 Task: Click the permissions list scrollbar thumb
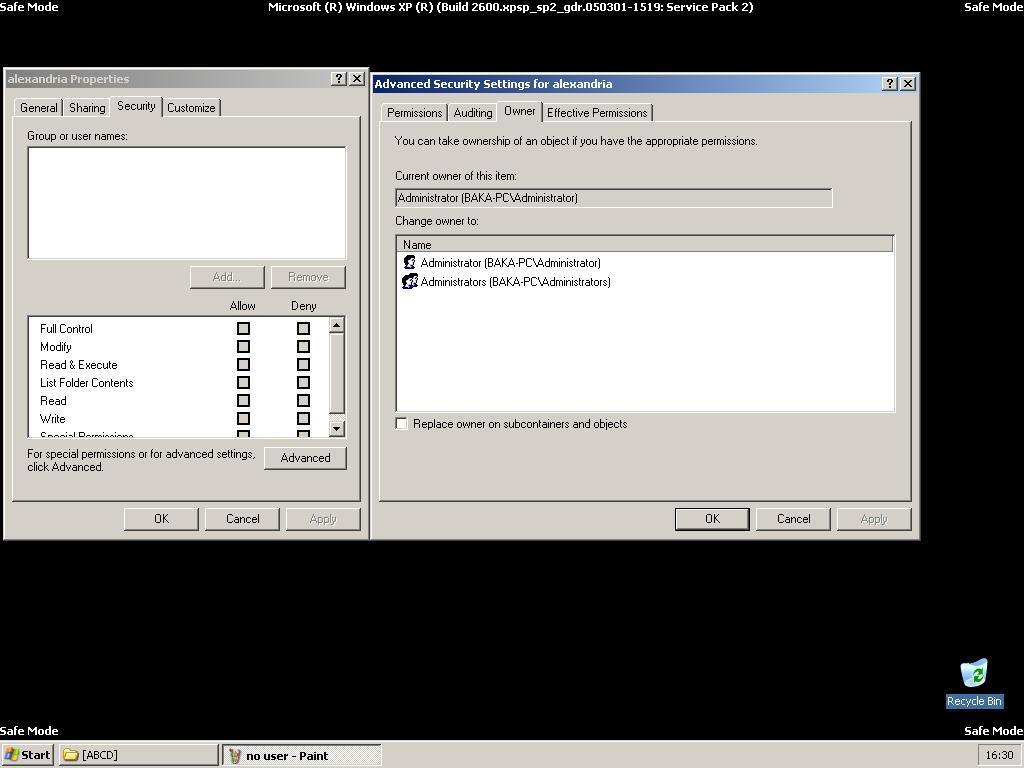coord(336,373)
